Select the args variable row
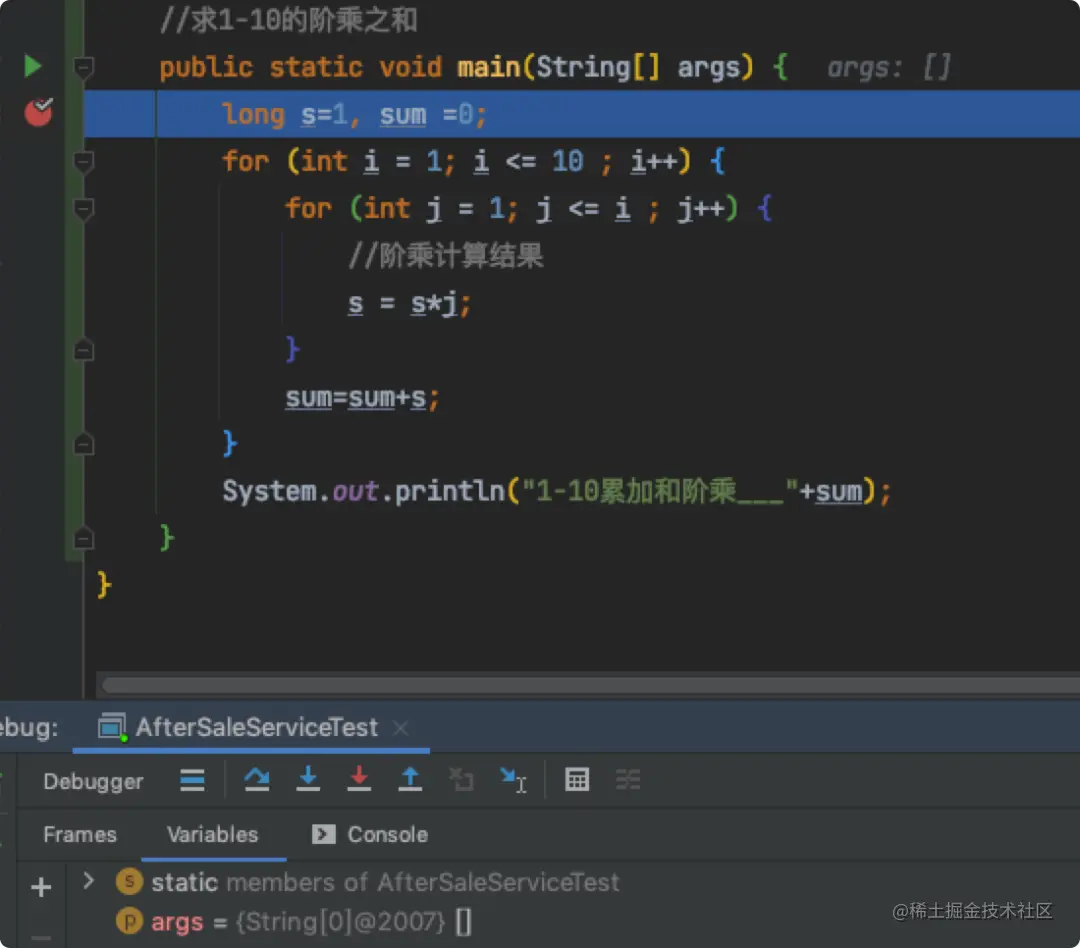Viewport: 1080px width, 948px height. (311, 922)
